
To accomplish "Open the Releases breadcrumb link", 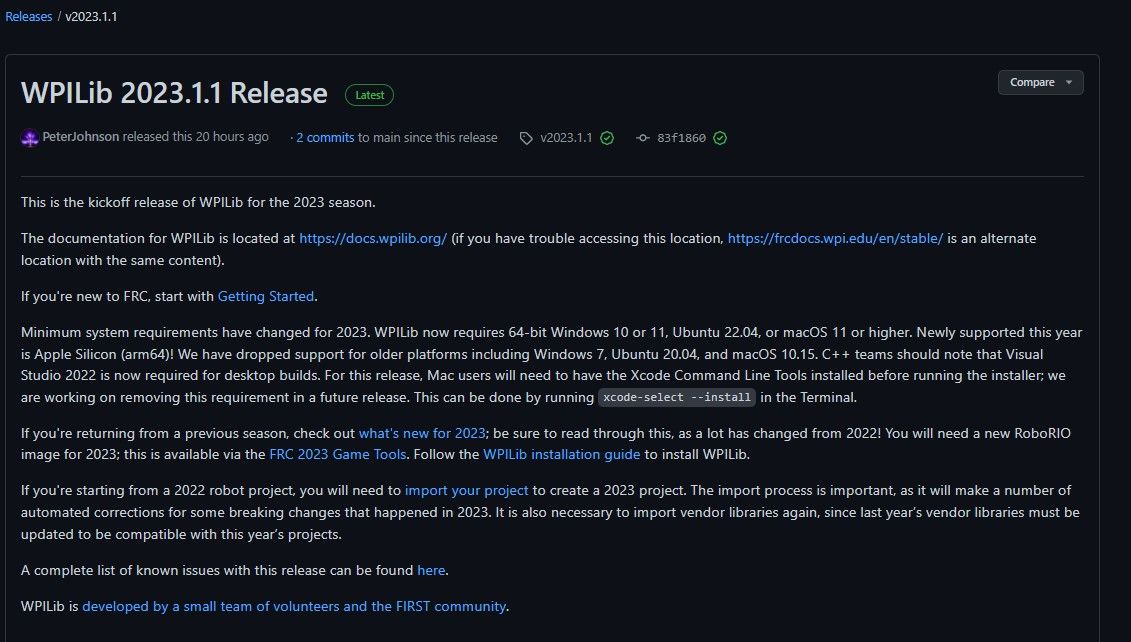I will click(x=29, y=16).
